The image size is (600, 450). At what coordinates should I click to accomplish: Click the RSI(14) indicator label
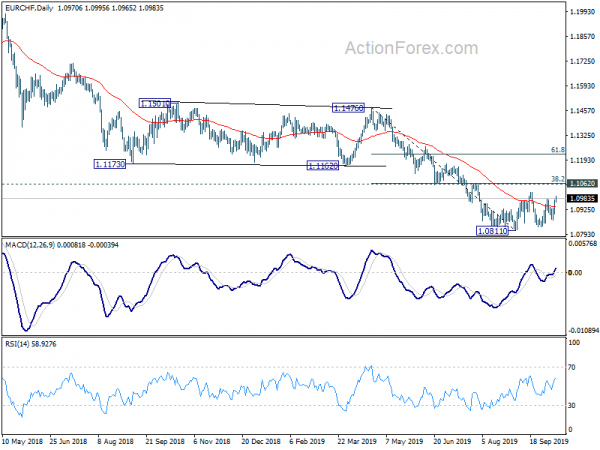(x=17, y=344)
